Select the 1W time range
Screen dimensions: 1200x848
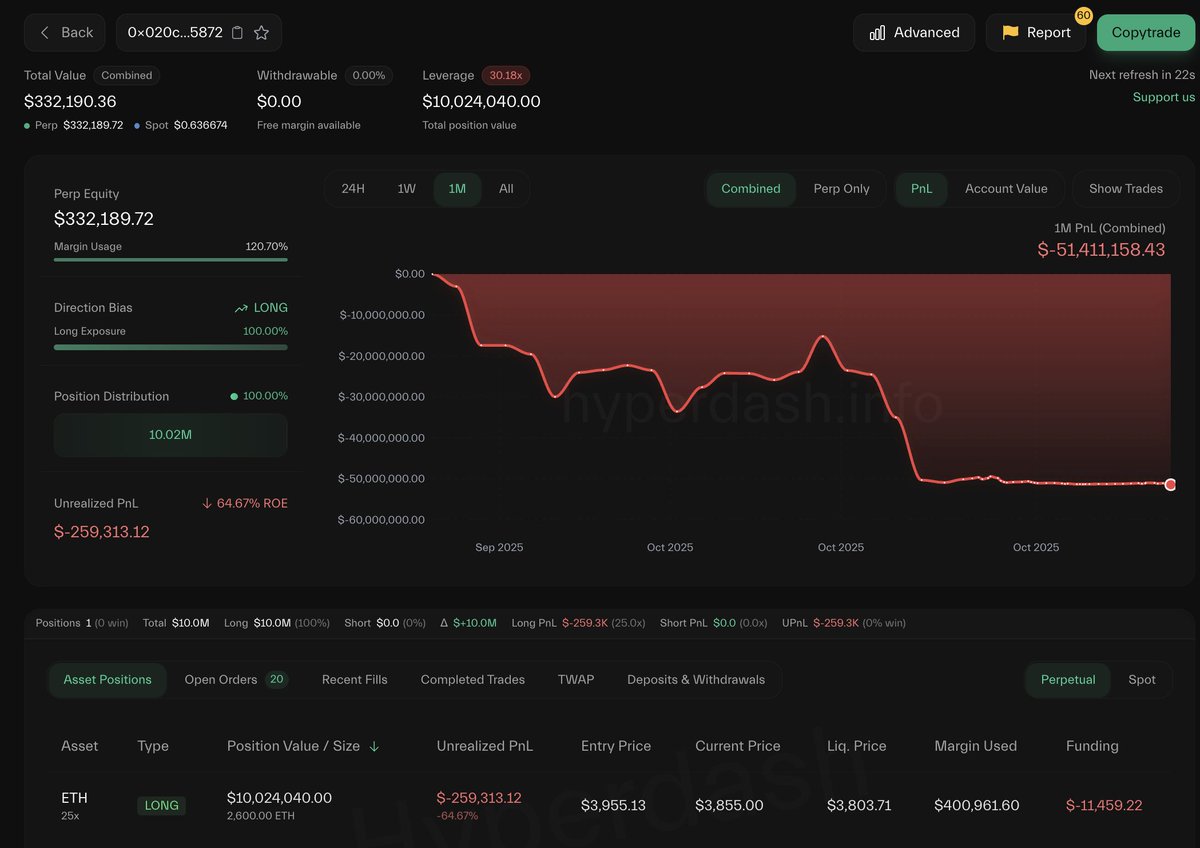click(406, 188)
